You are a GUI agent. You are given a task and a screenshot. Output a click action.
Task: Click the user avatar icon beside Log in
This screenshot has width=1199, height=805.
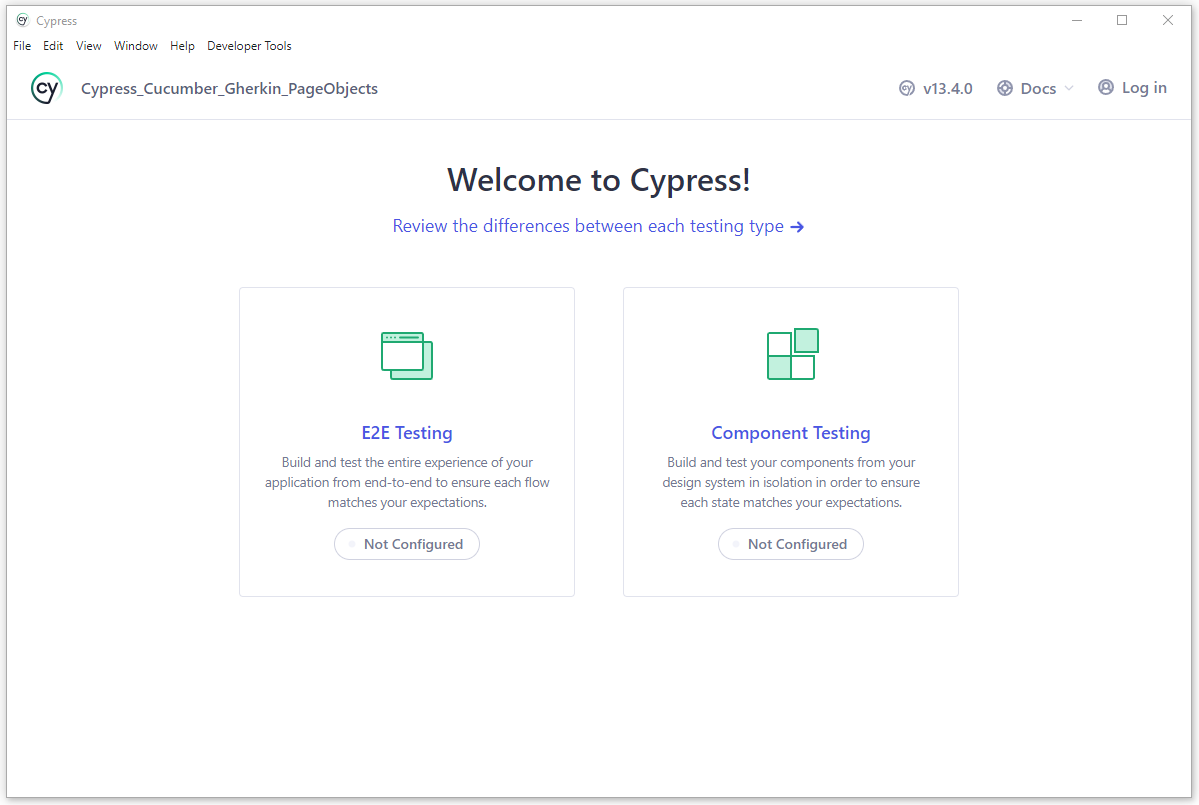[1106, 87]
